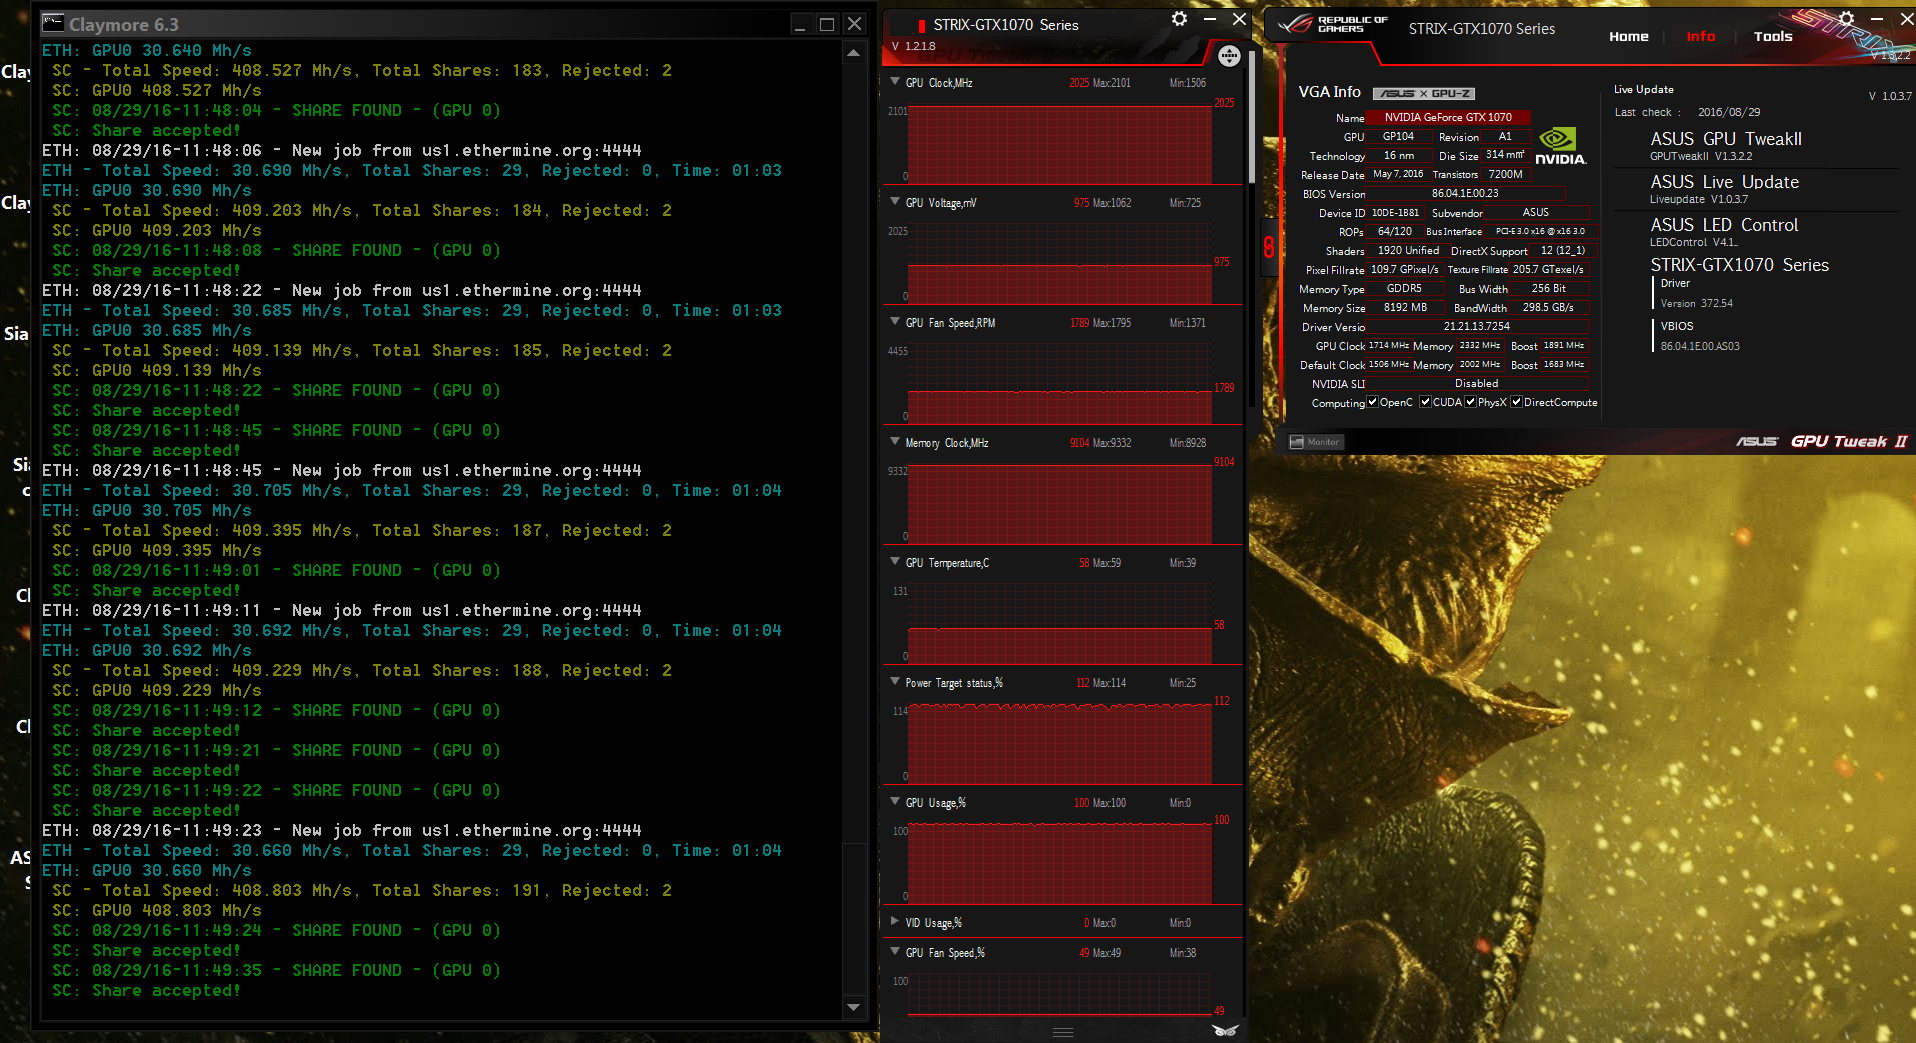
Task: Minimize the Claymore 6.3 window
Action: [800, 24]
